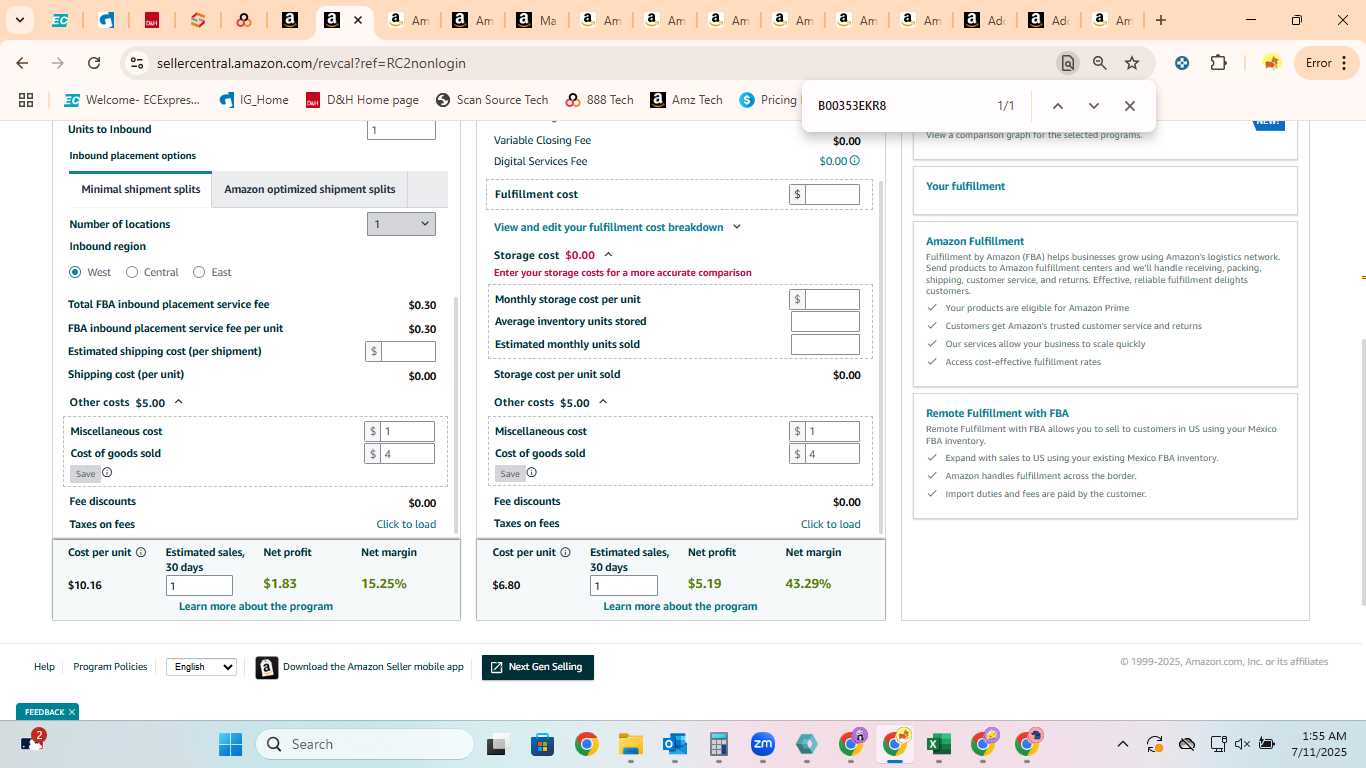
Task: Open the Chrome Error menu
Action: pos(1328,63)
